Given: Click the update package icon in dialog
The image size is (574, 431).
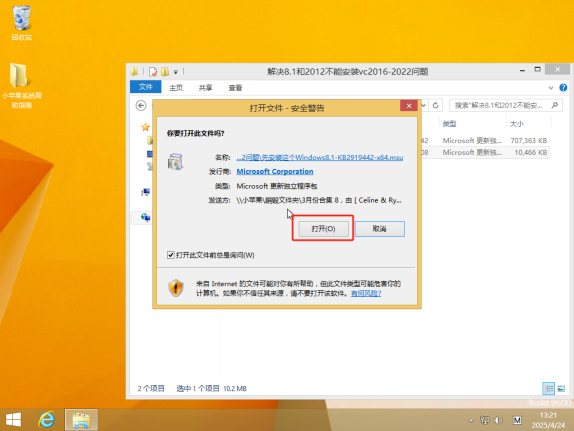Looking at the screenshot, I should pyautogui.click(x=175, y=161).
